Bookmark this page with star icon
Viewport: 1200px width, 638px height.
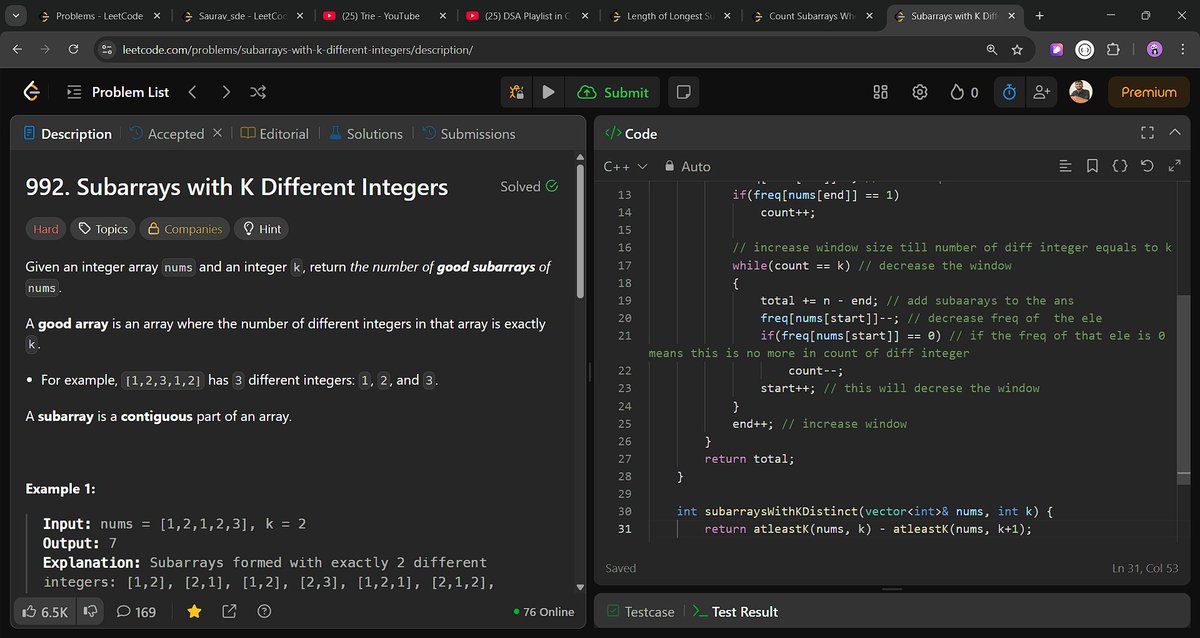tap(1017, 50)
